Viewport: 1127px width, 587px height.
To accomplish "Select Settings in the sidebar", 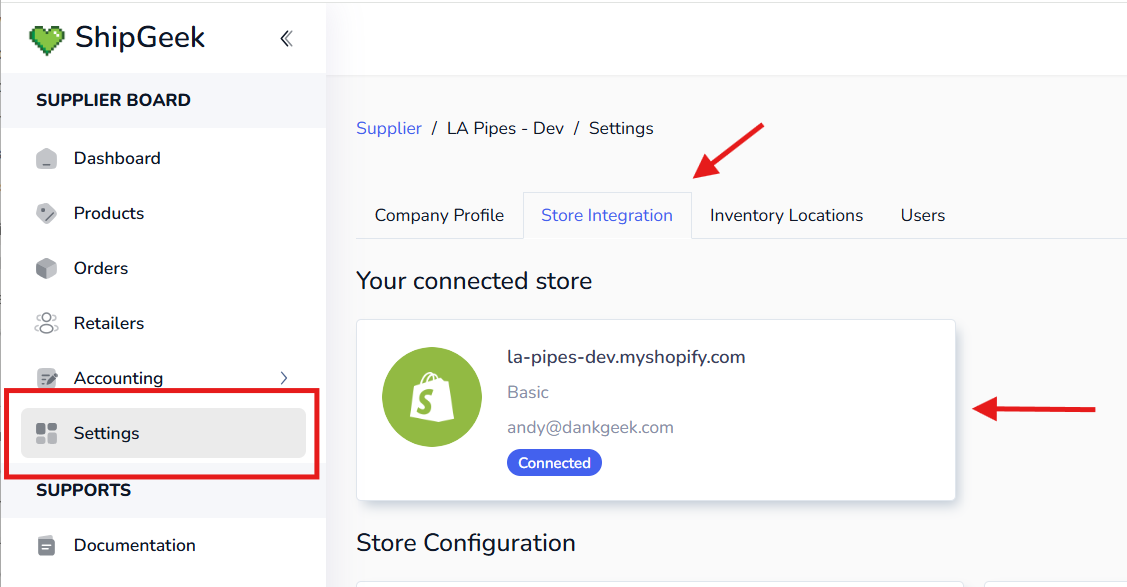I will click(x=163, y=433).
